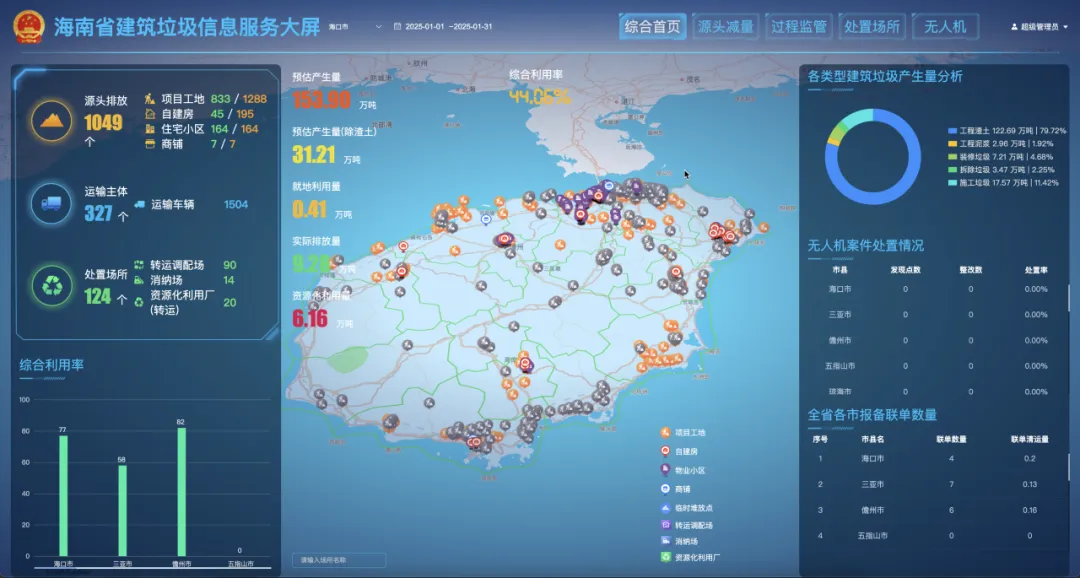This screenshot has width=1080, height=578.
Task: Click the 处置场所 recycle icon
Action: tap(52, 287)
